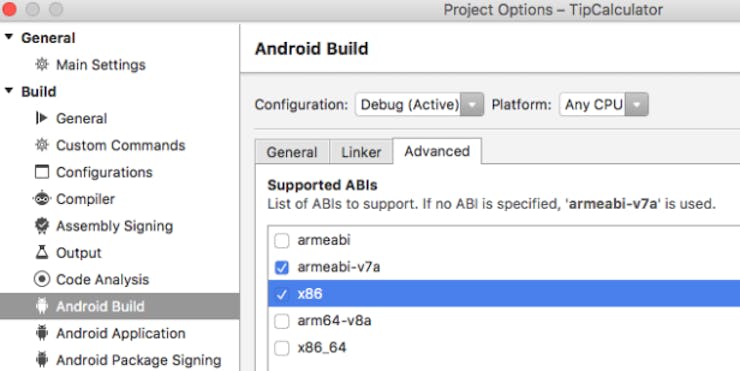
Task: Select the Build General play icon
Action: click(42, 118)
